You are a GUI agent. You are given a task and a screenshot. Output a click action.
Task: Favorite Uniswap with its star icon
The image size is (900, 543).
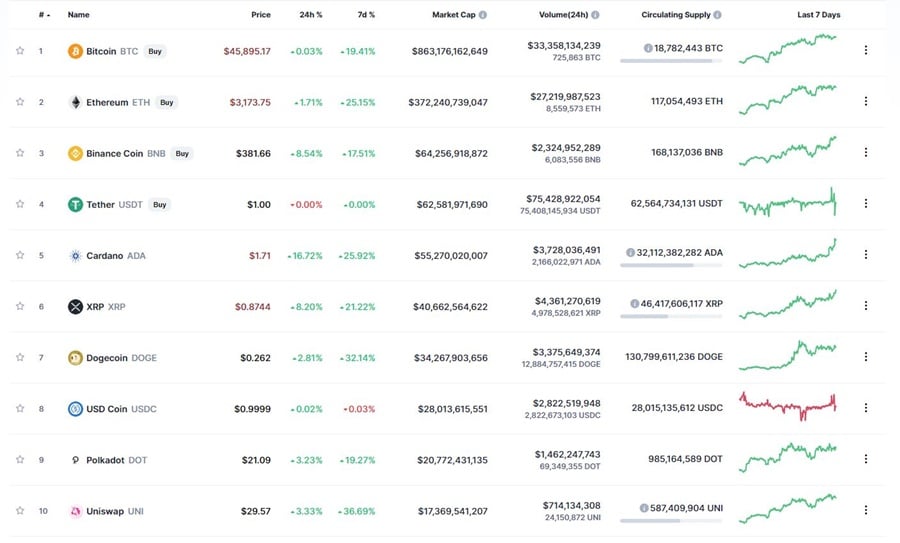20,511
